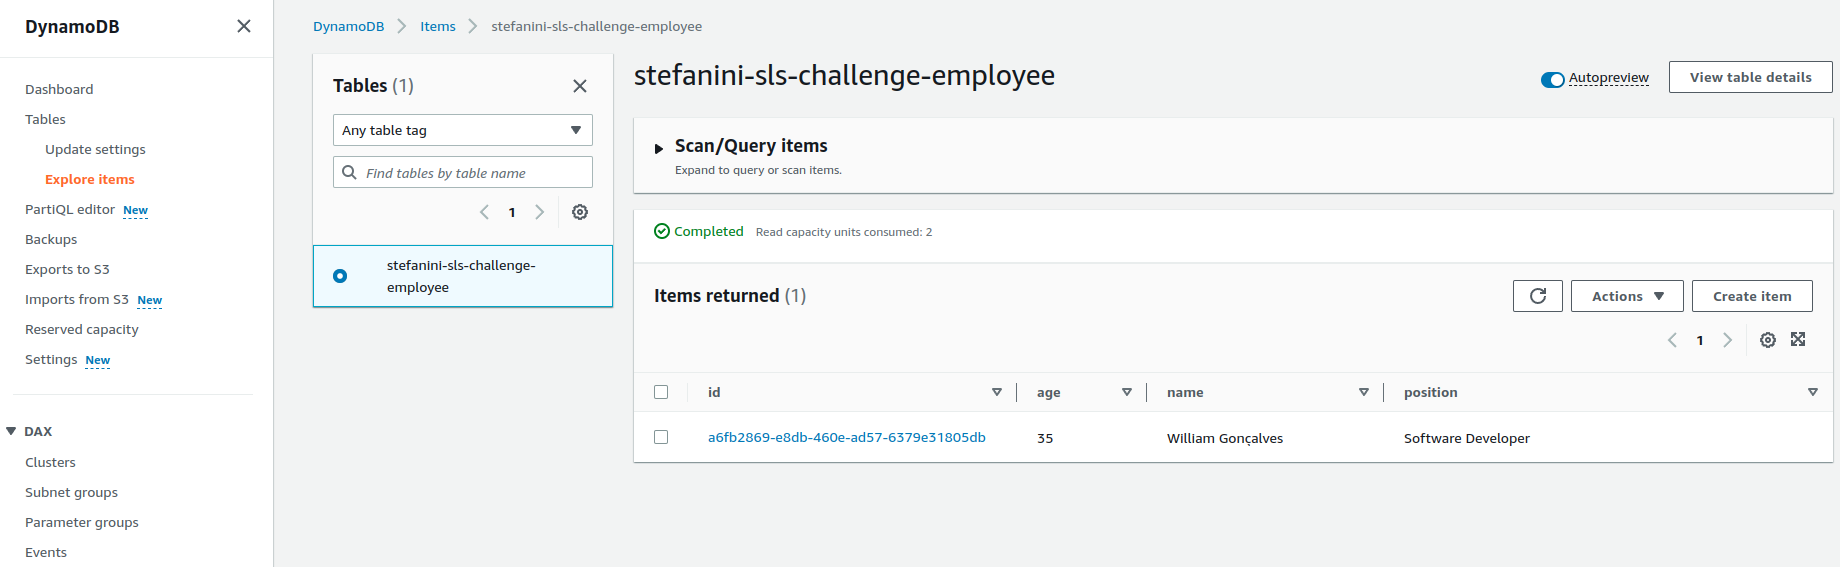Click the Autopreview label link
This screenshot has height=567, width=1840.
(x=1609, y=78)
